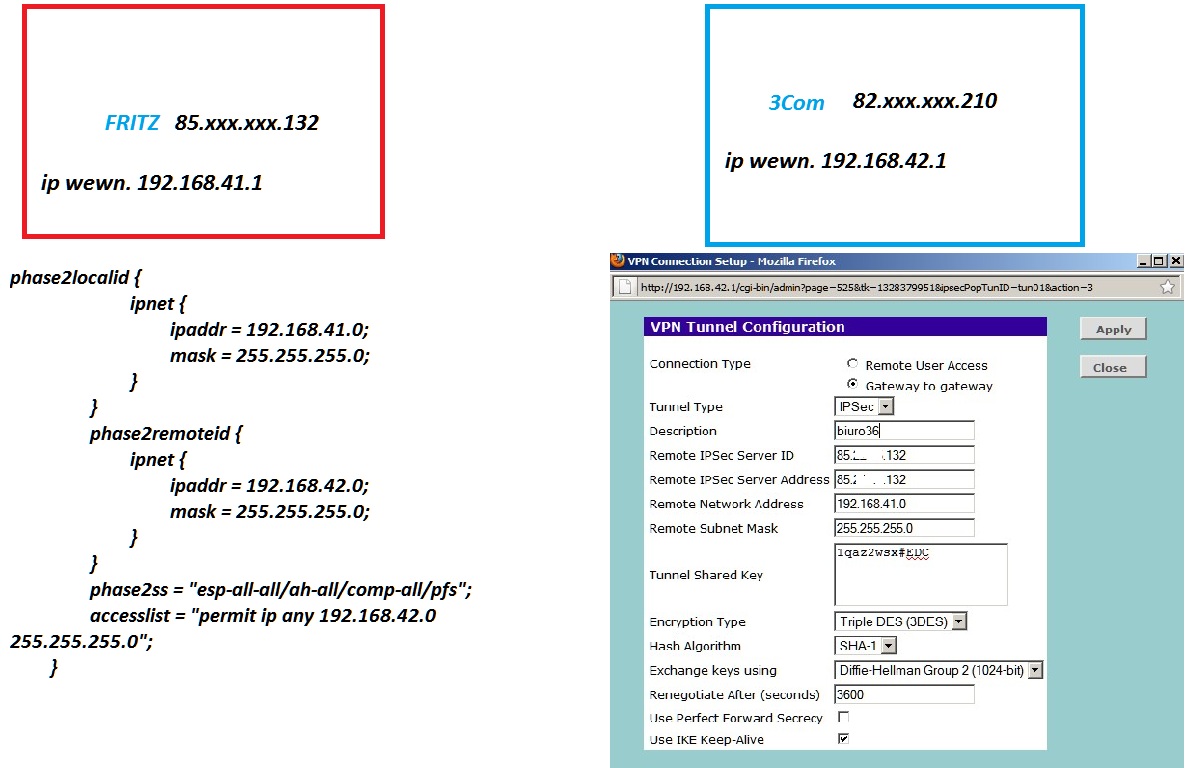Click the ipaddr = 192.168.42.0 line
This screenshot has width=1198, height=768.
(269, 485)
